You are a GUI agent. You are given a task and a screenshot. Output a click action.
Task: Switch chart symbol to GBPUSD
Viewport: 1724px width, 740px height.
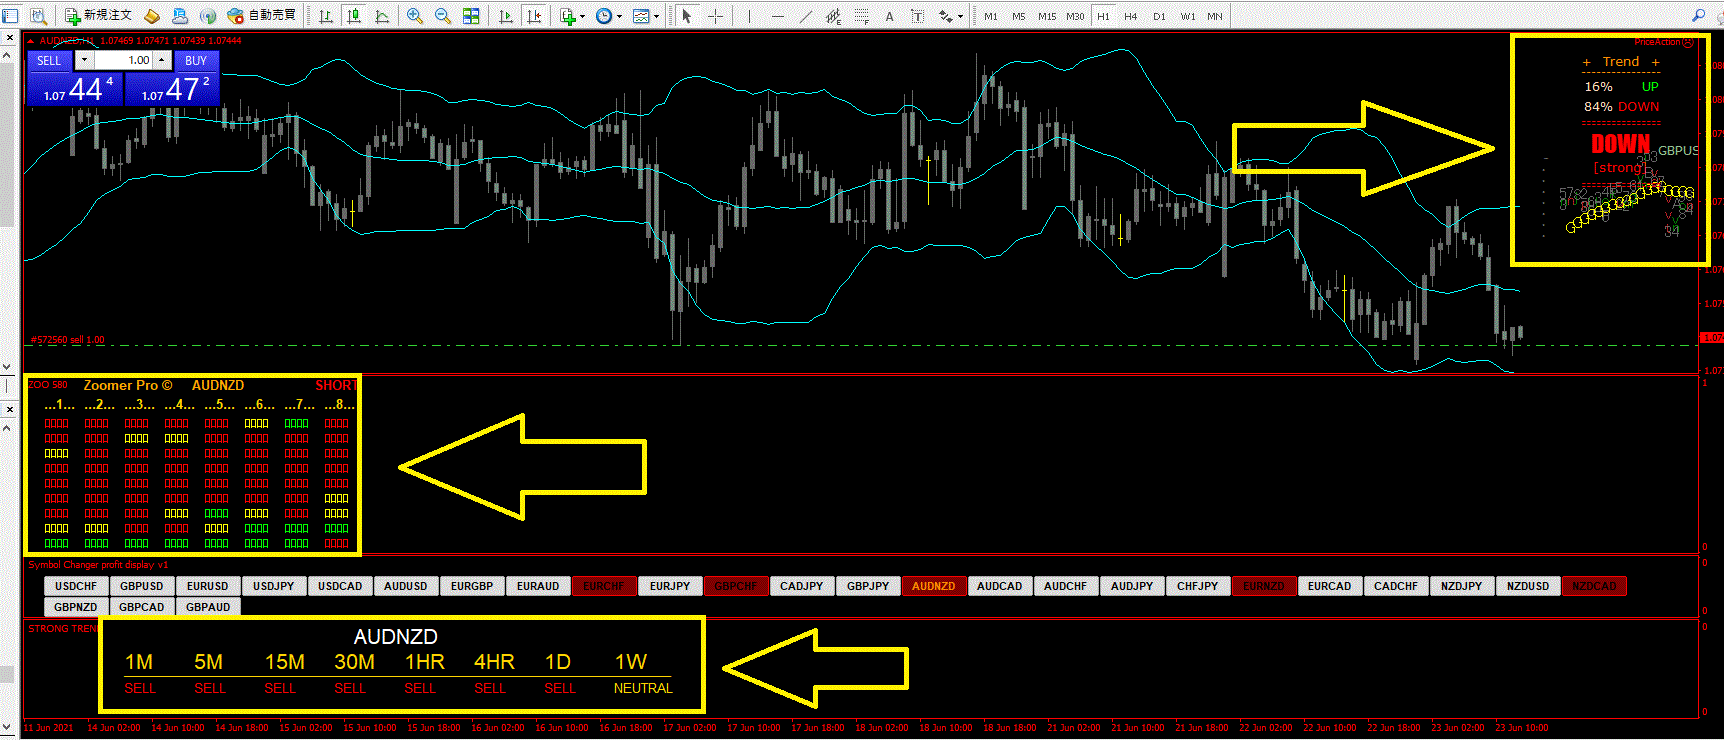click(142, 586)
